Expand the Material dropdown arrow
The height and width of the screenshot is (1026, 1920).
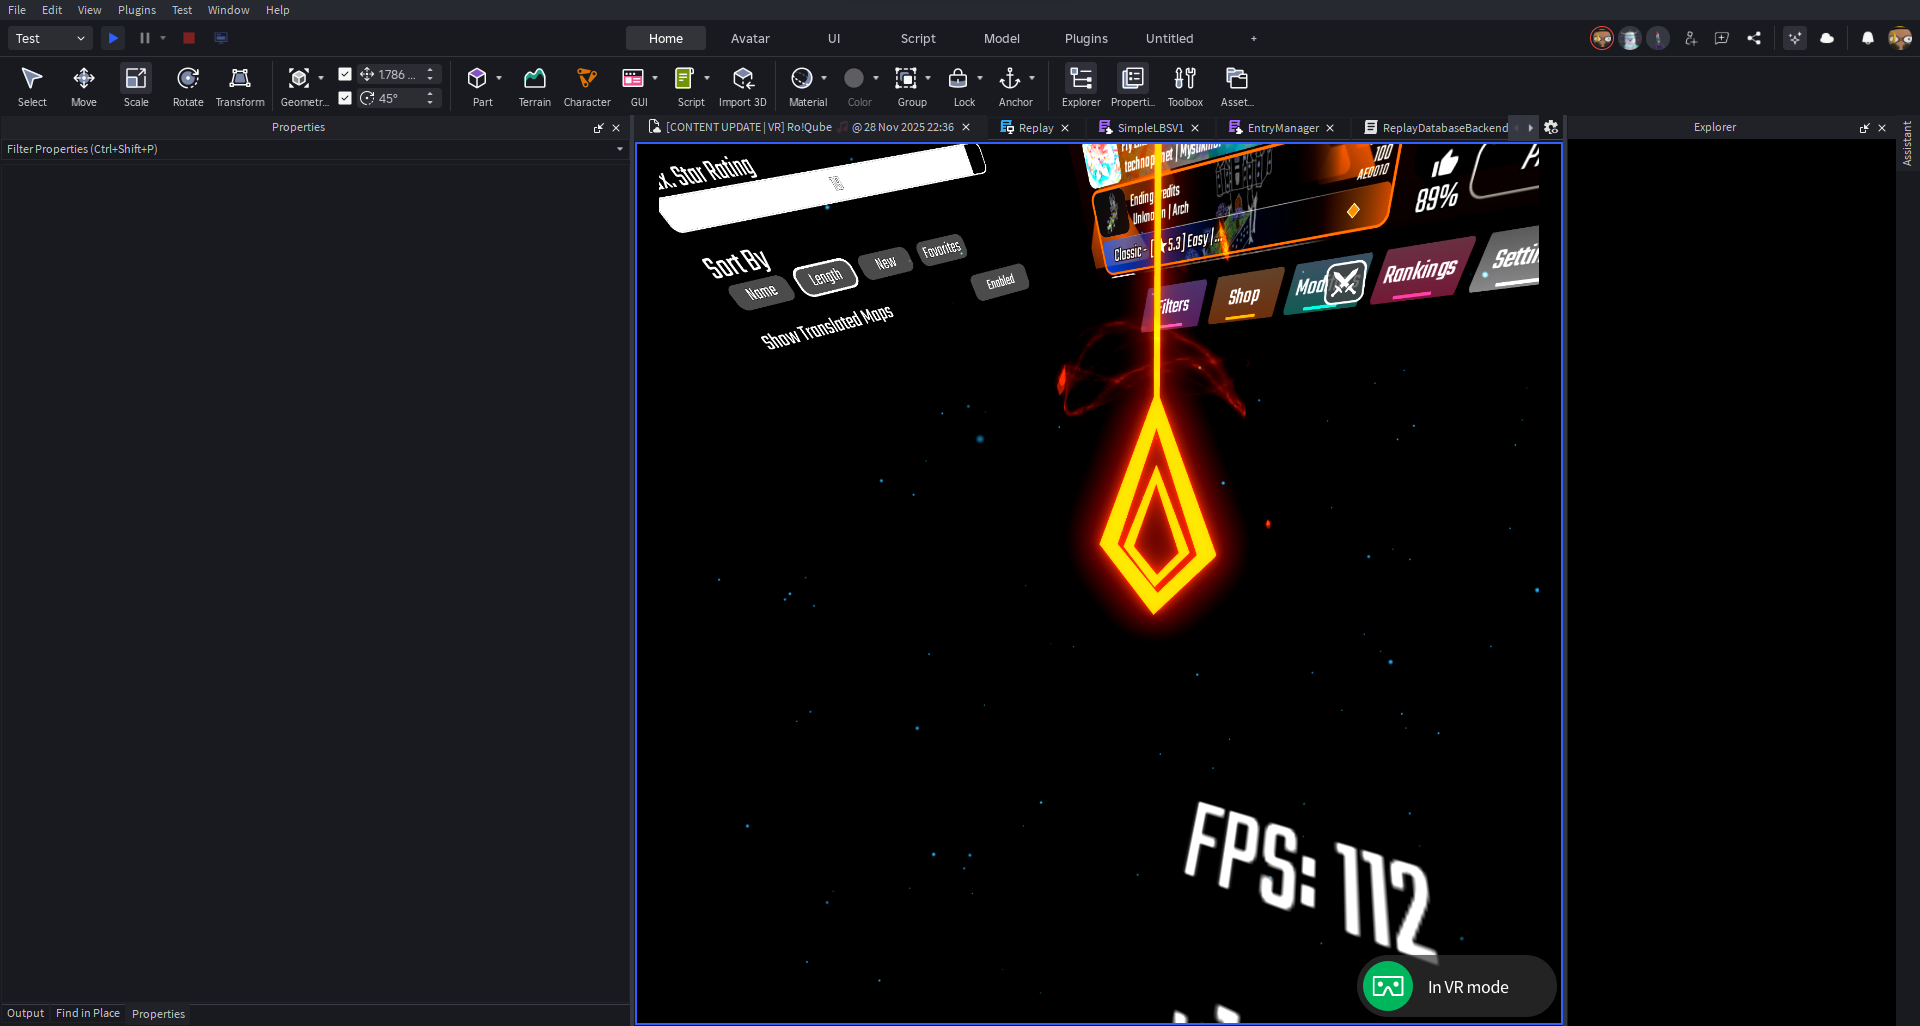click(824, 78)
